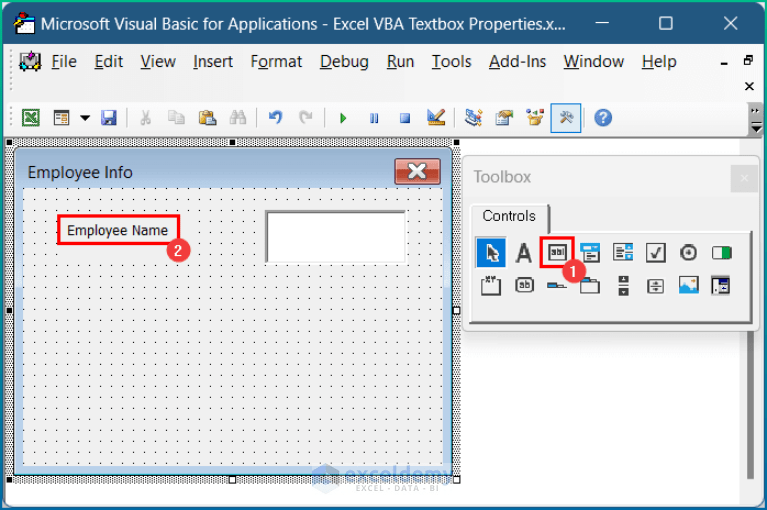Expand toolbar options overflow arrow

[x=756, y=120]
